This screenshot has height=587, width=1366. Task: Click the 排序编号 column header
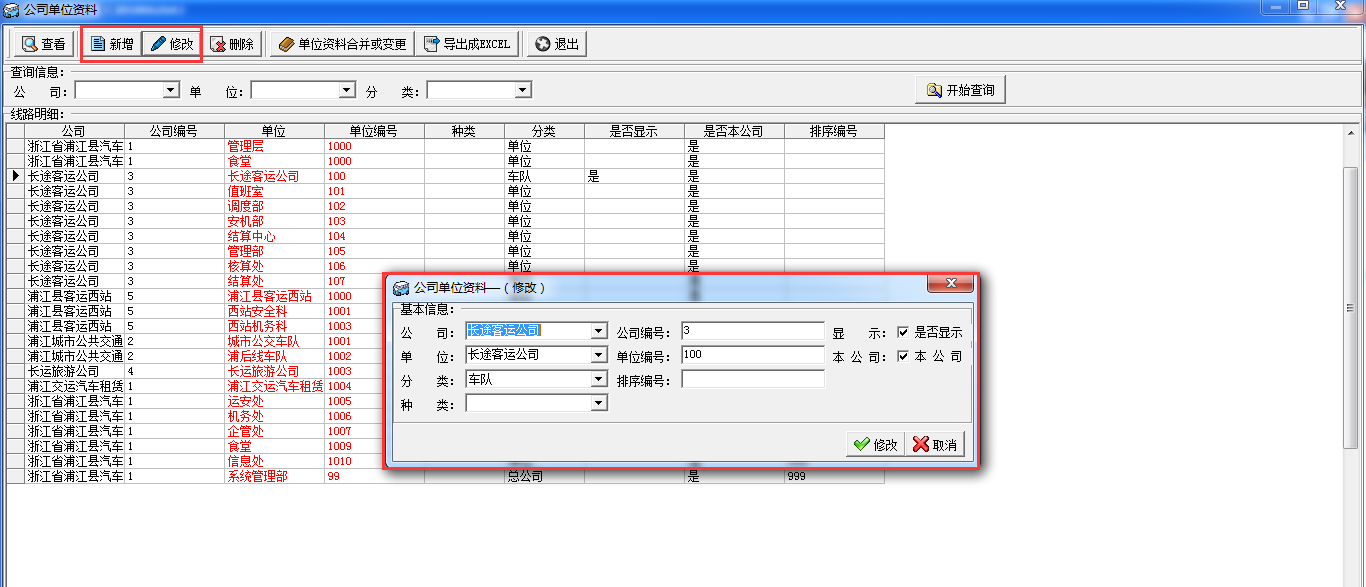(x=834, y=131)
